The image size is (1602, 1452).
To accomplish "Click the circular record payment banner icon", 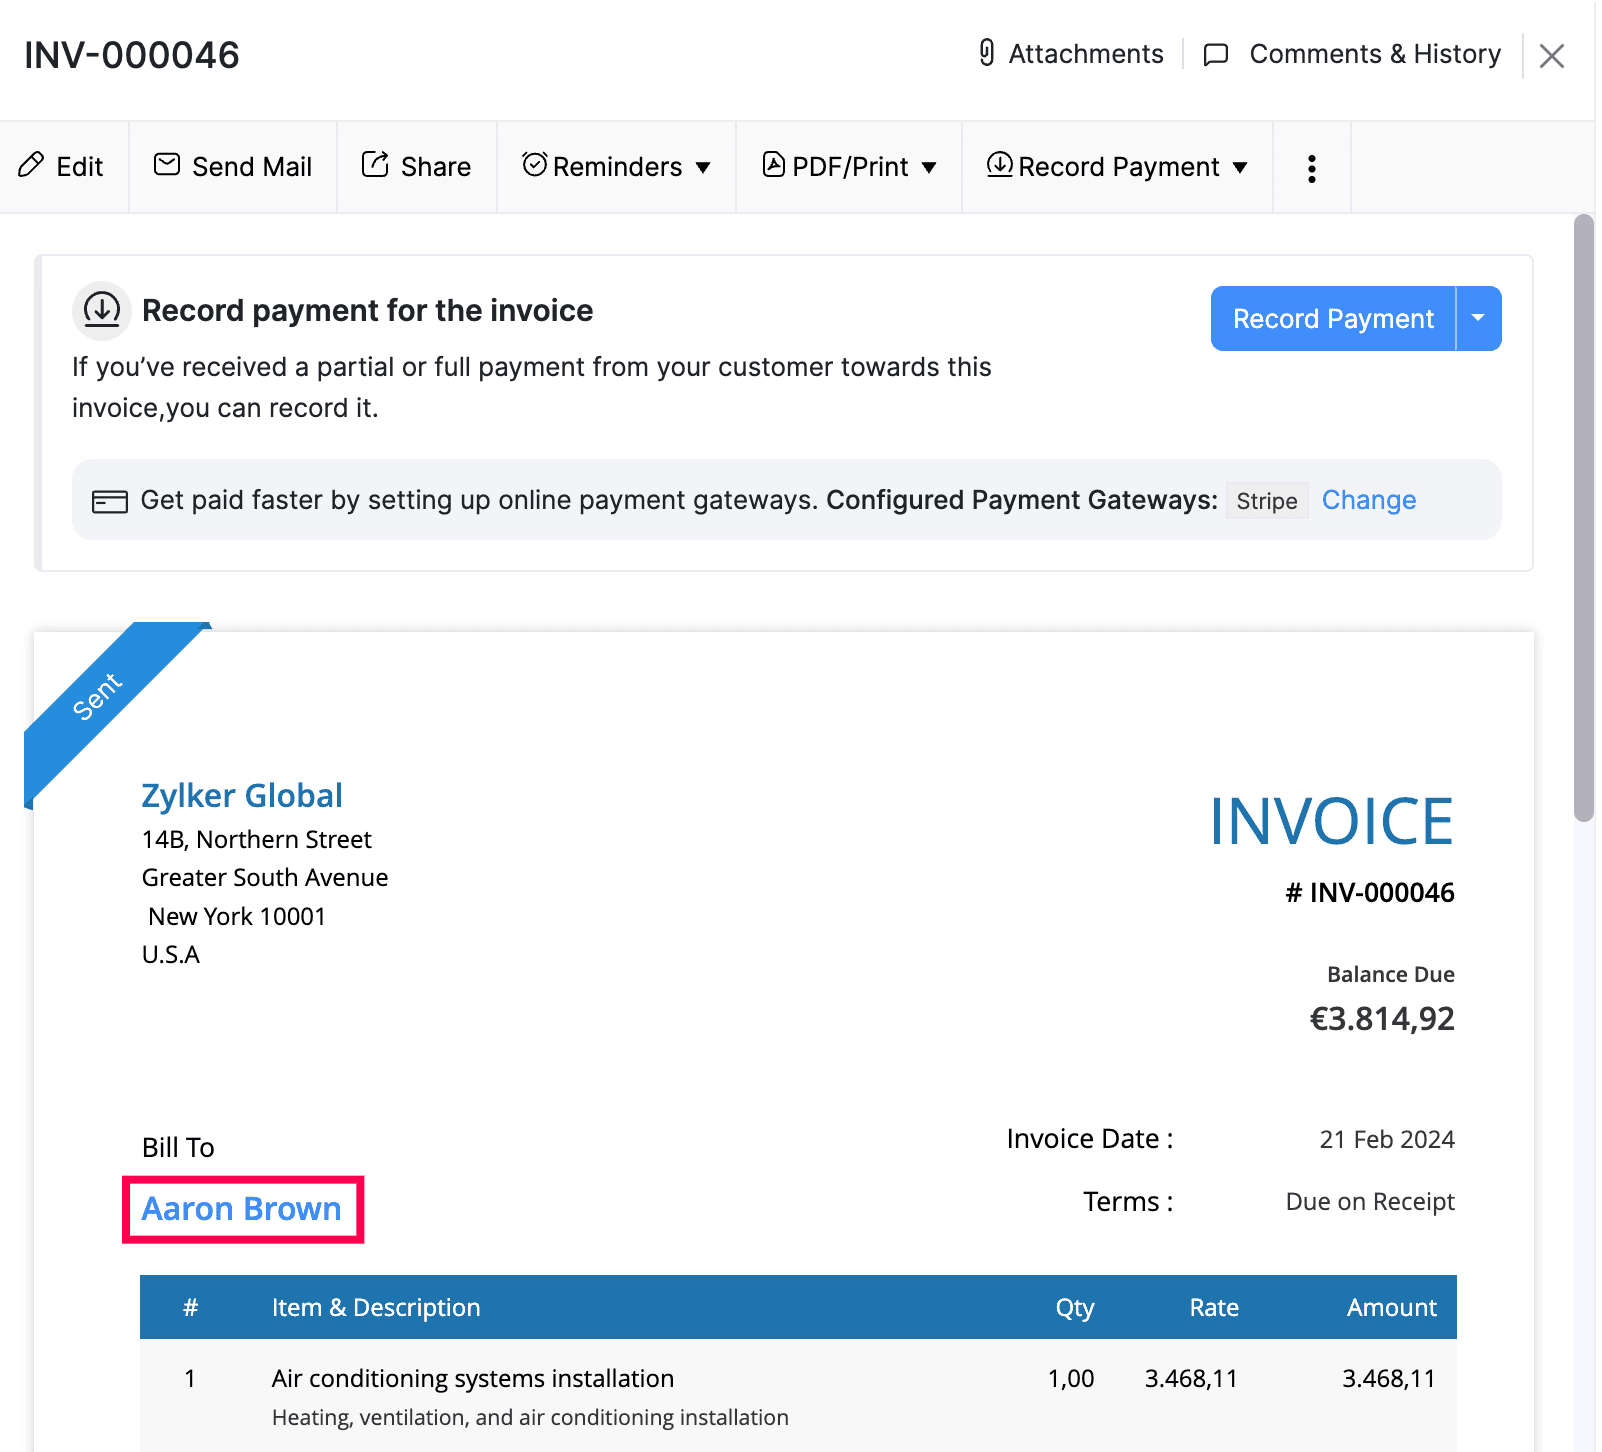I will pyautogui.click(x=101, y=310).
